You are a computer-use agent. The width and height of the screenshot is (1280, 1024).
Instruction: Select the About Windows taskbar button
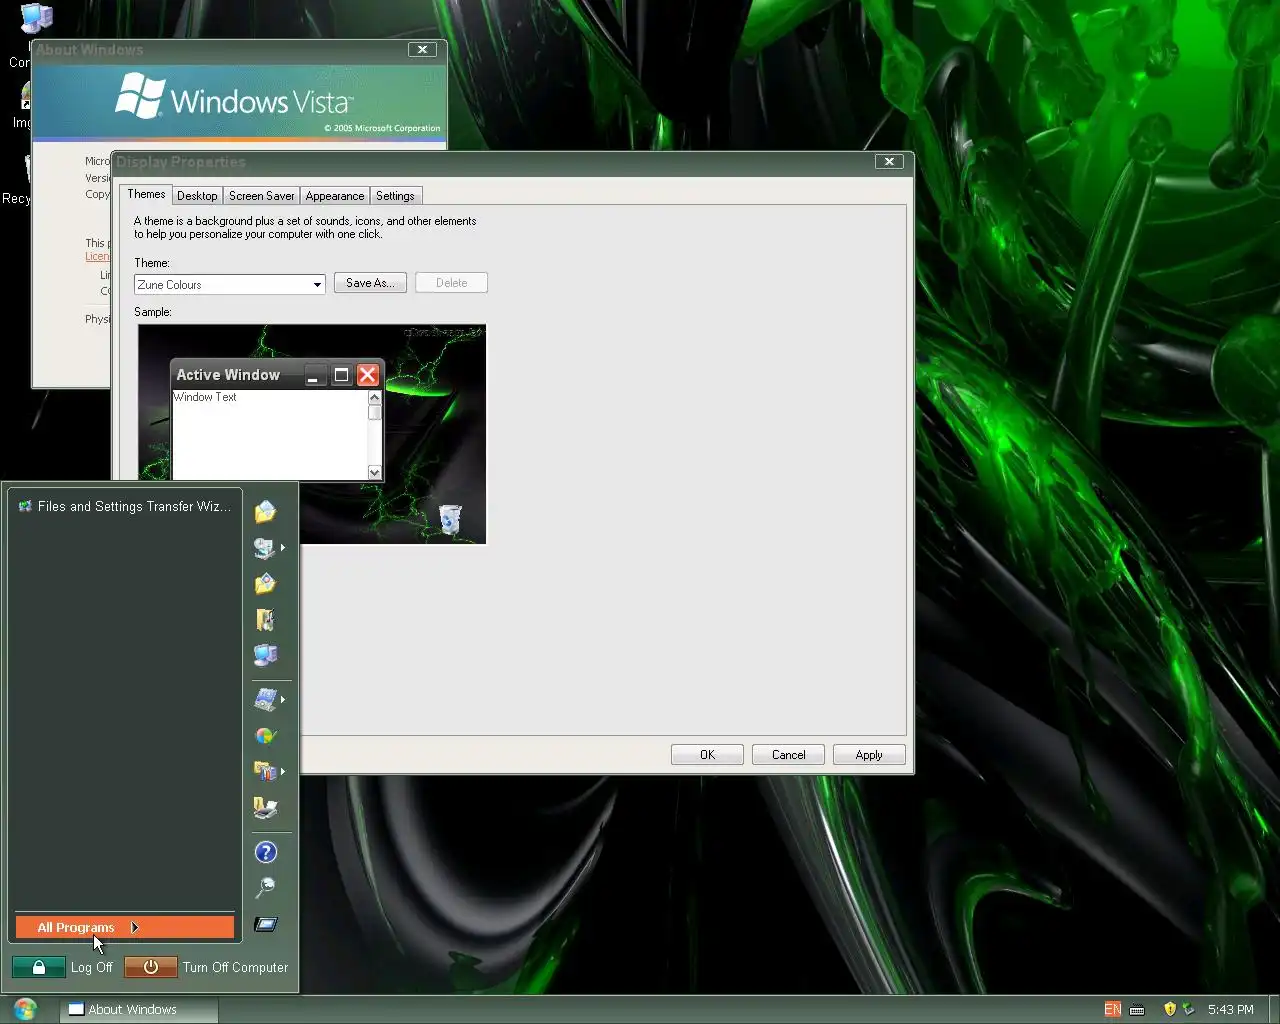point(139,1009)
